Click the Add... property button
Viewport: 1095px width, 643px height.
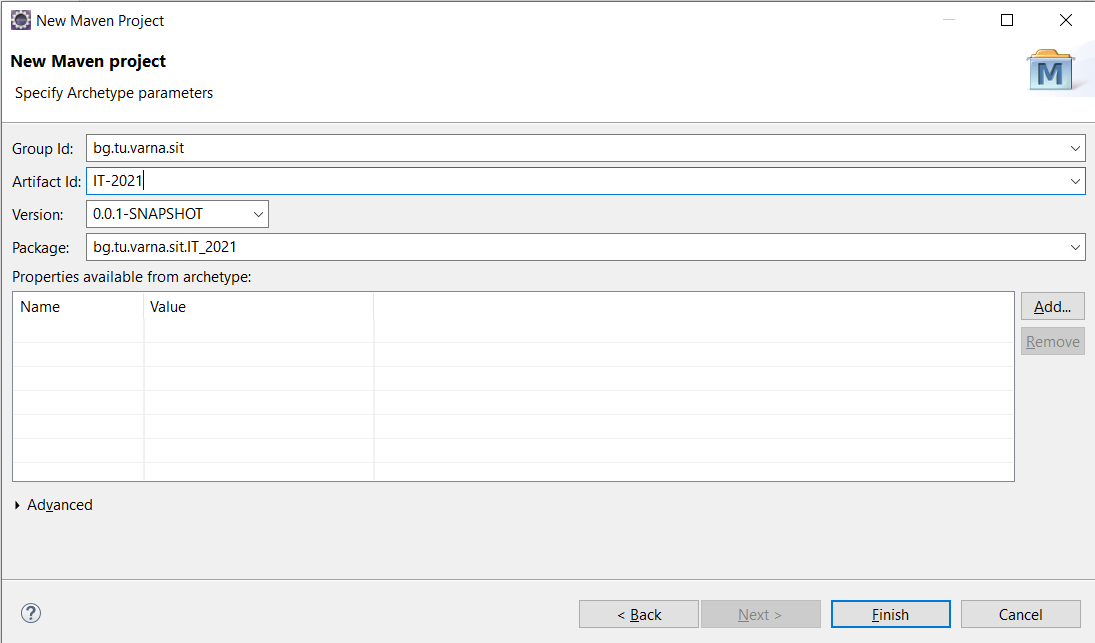point(1052,306)
